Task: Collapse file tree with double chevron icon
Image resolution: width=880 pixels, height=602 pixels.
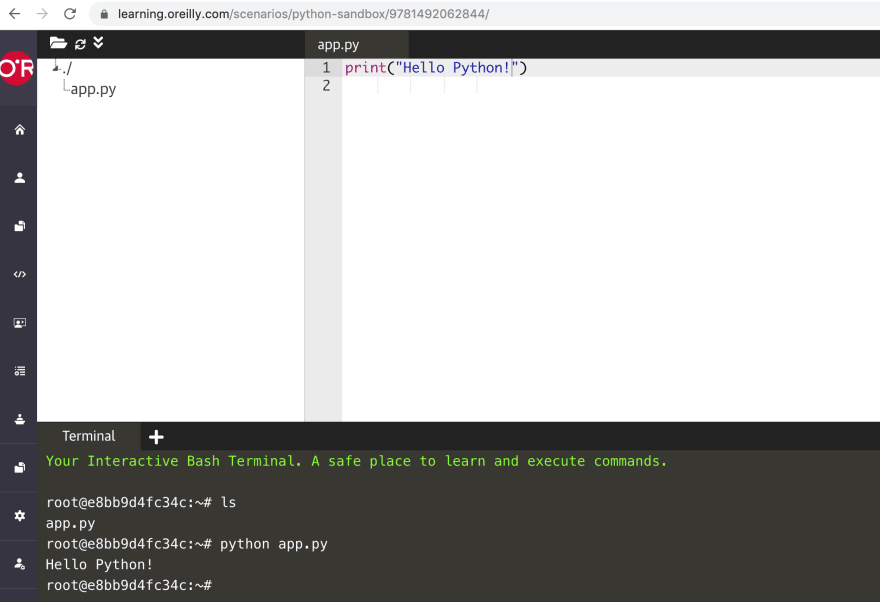Action: coord(98,43)
